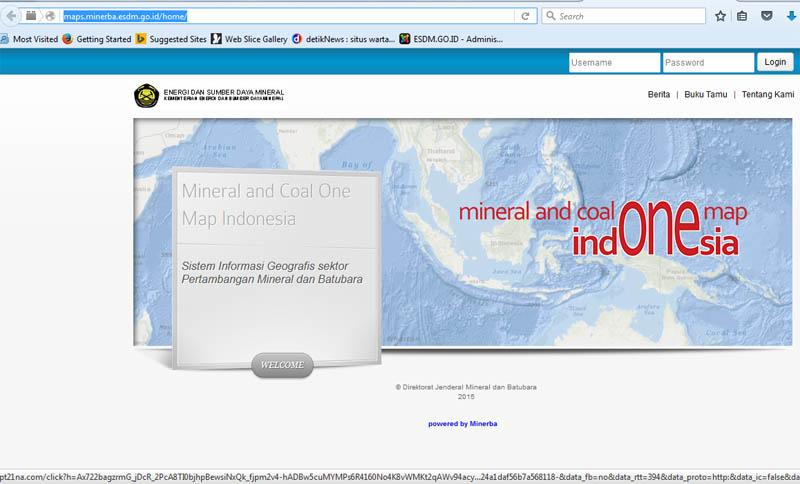Screen dimensions: 800x484
Task: Open the Buku Tamu menu link
Action: (x=706, y=95)
